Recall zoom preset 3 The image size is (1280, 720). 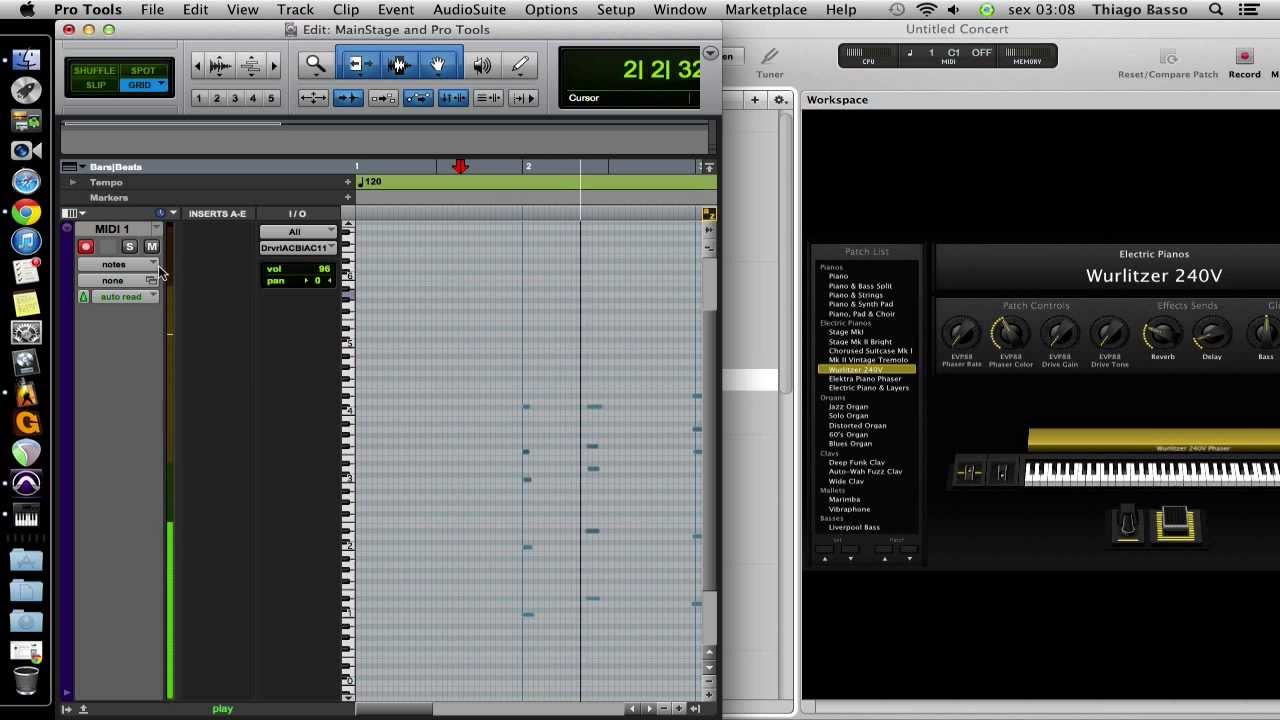pyautogui.click(x=234, y=98)
